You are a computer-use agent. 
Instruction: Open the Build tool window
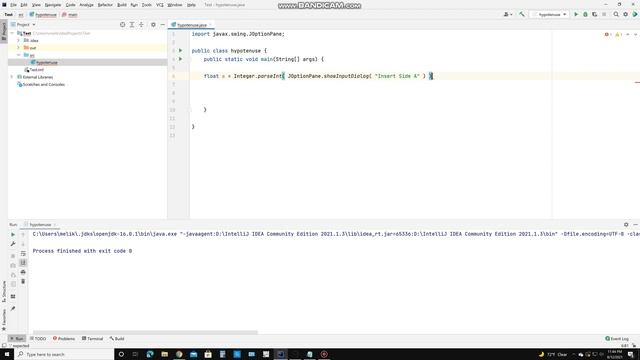[x=117, y=338]
